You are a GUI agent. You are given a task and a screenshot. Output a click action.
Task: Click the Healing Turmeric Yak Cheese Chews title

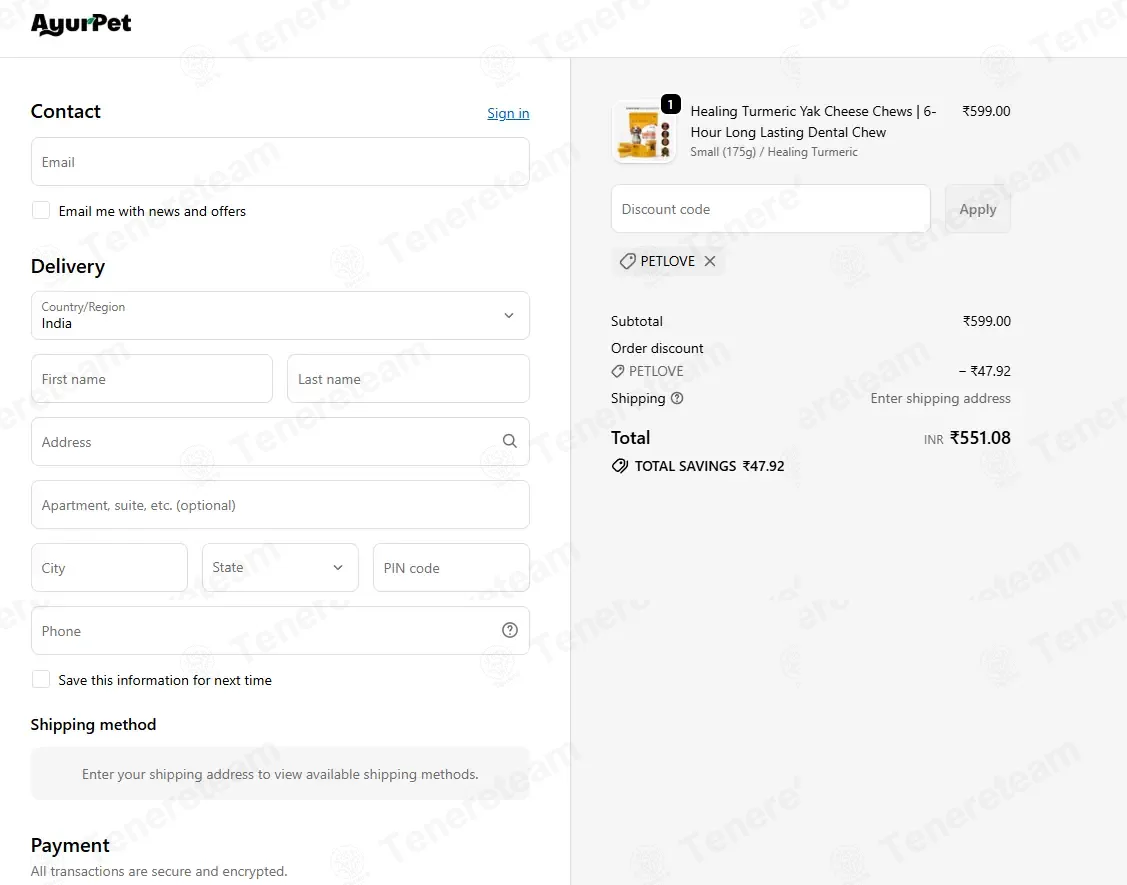[813, 121]
